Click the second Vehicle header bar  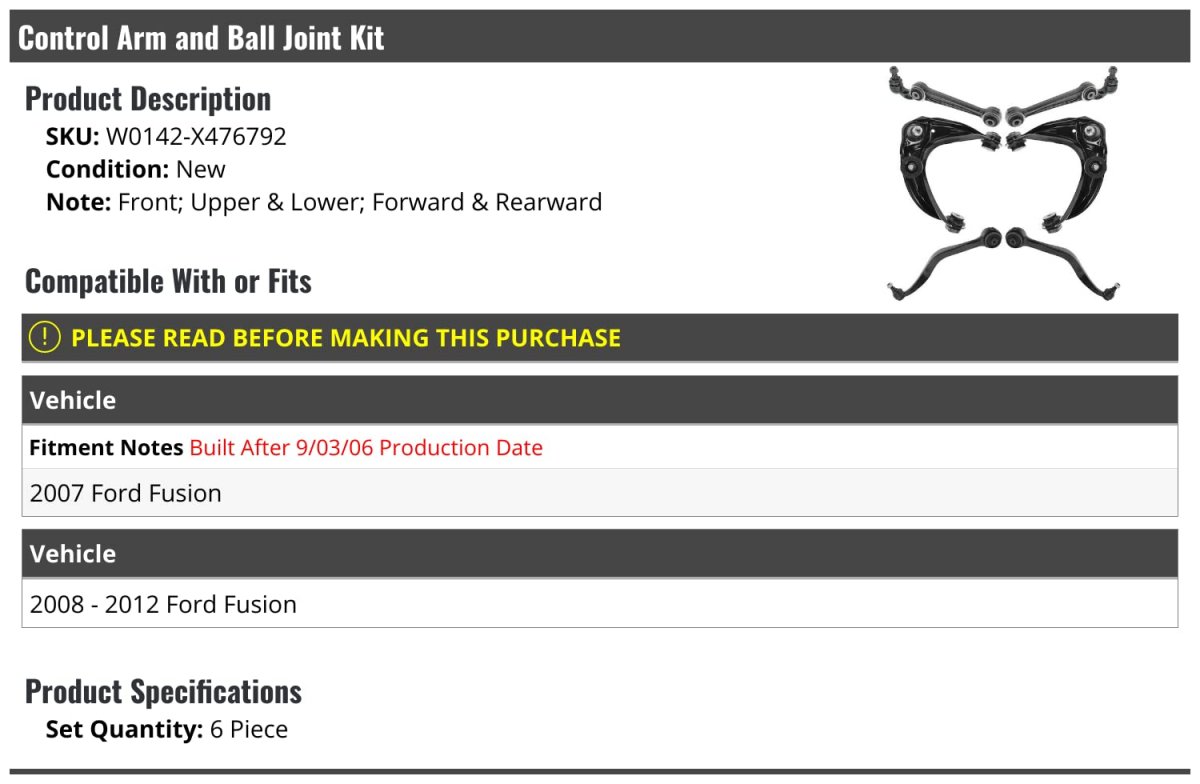pyautogui.click(x=600, y=554)
